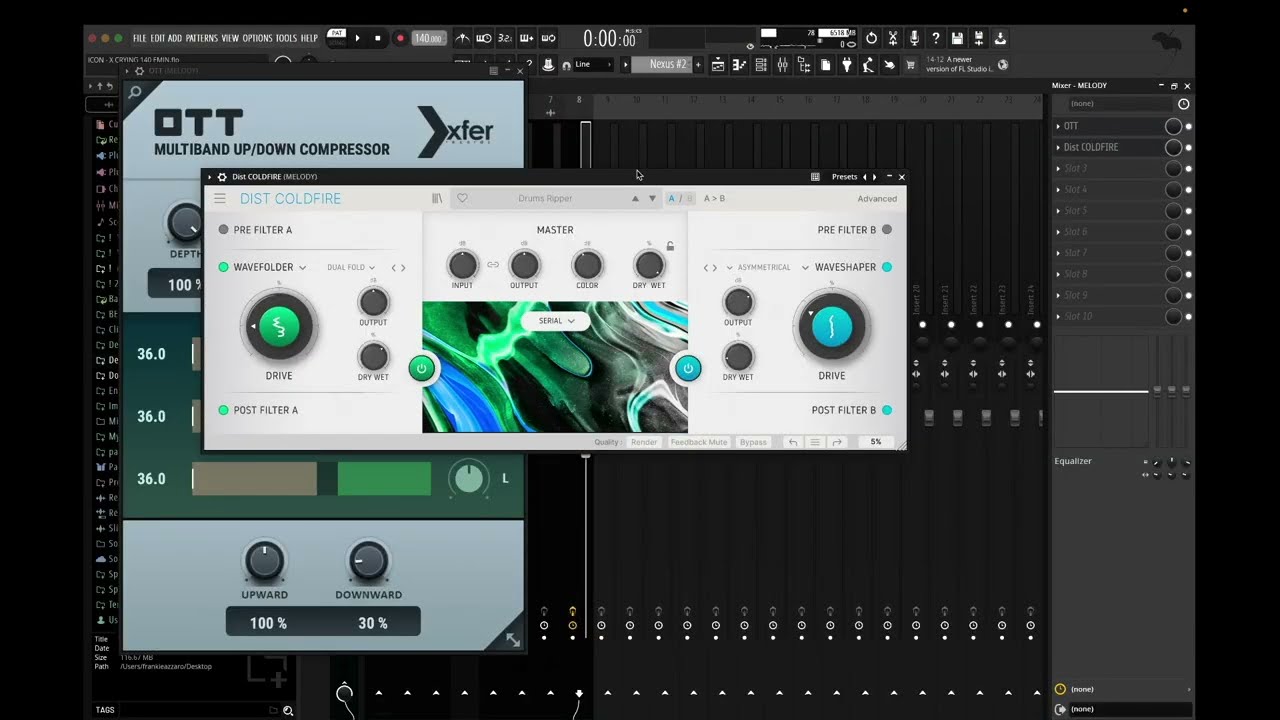Open the FL Studio mixer window icon
1280x720 pixels.
pyautogui.click(x=782, y=65)
